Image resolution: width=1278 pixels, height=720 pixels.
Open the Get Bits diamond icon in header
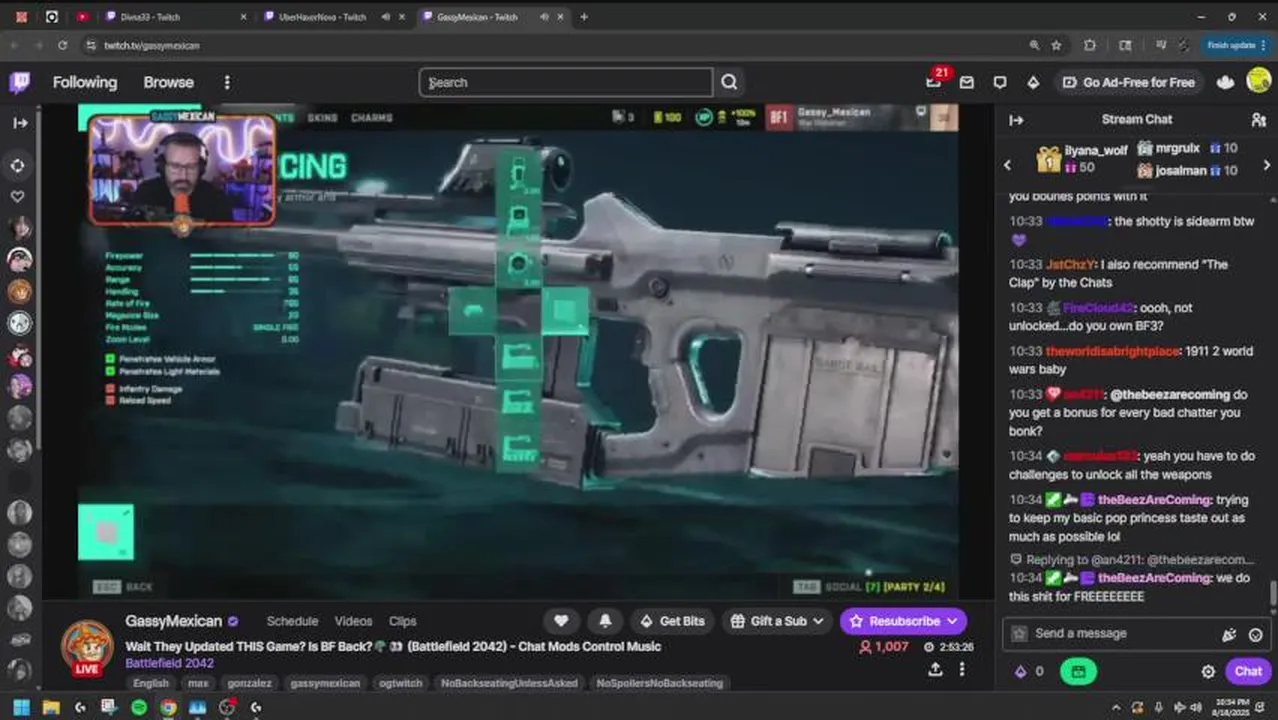1033,82
